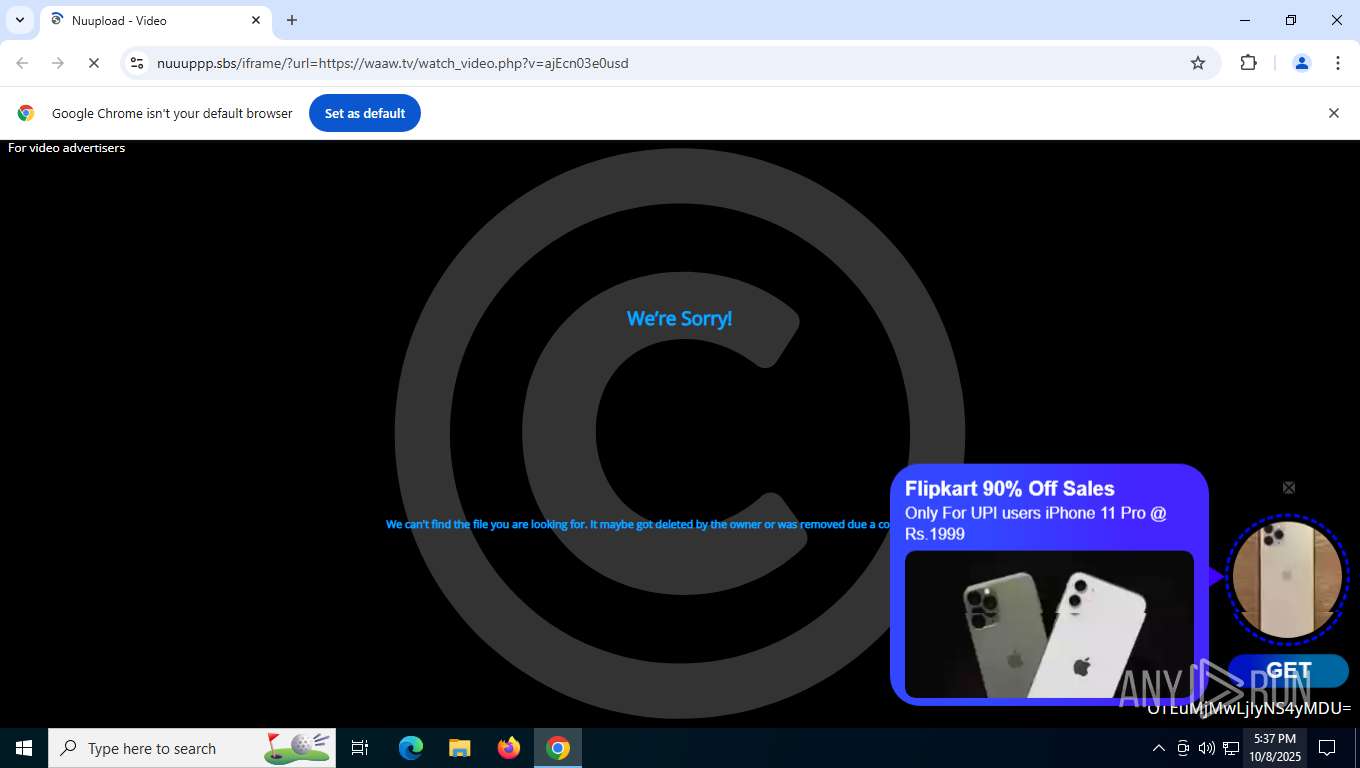1360x768 pixels.
Task: Click the Set as default button
Action: pyautogui.click(x=365, y=113)
